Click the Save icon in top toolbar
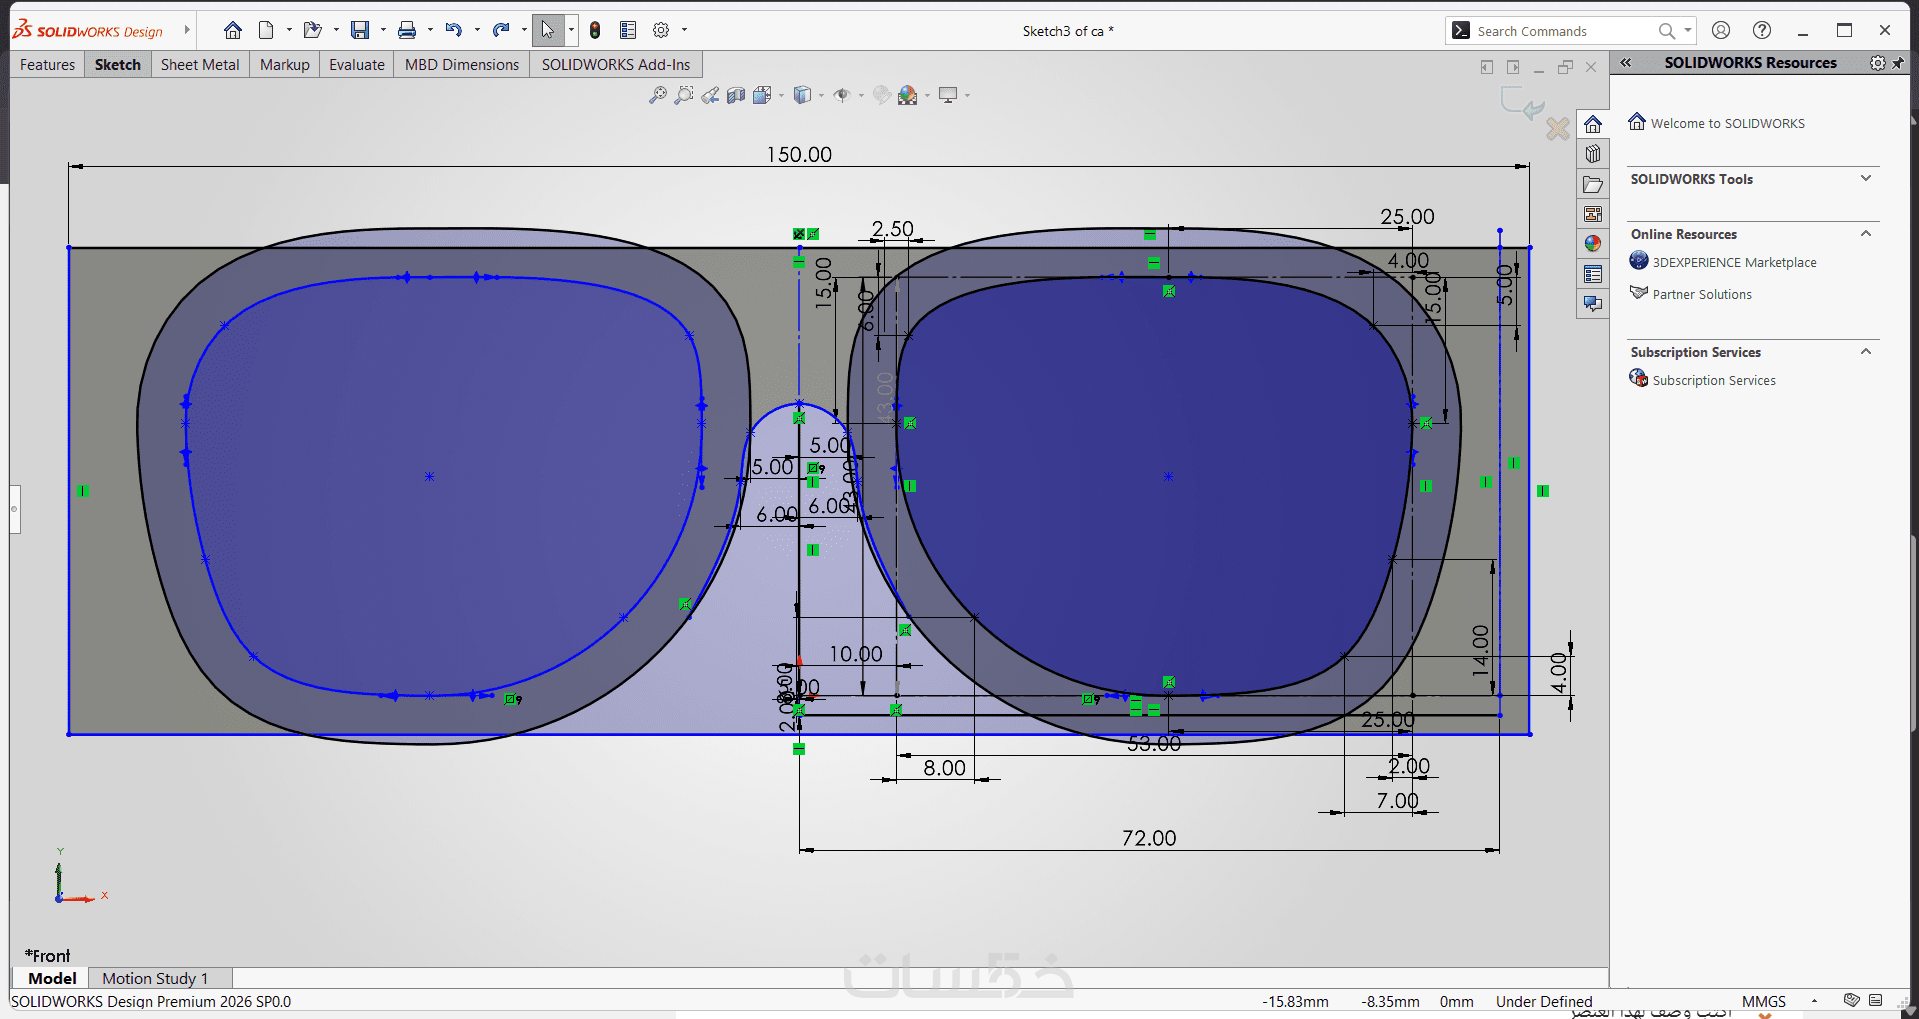Image resolution: width=1919 pixels, height=1019 pixels. (360, 30)
